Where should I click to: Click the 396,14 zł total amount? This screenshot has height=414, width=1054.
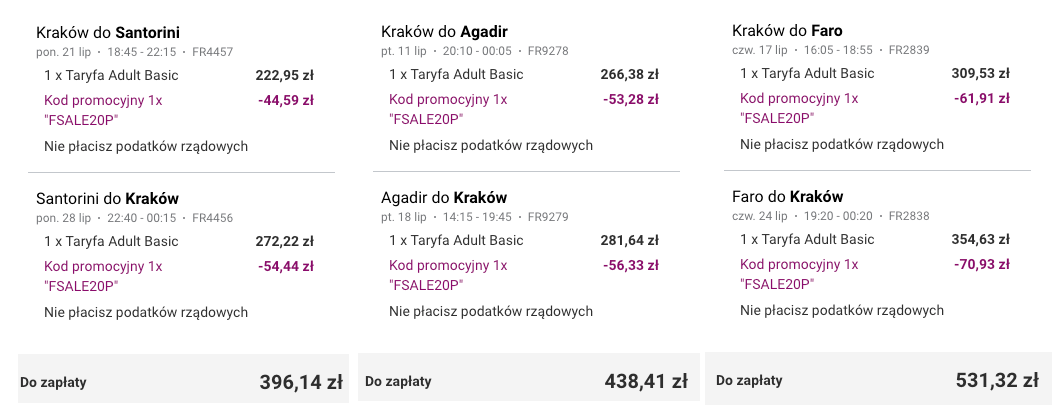pyautogui.click(x=300, y=382)
